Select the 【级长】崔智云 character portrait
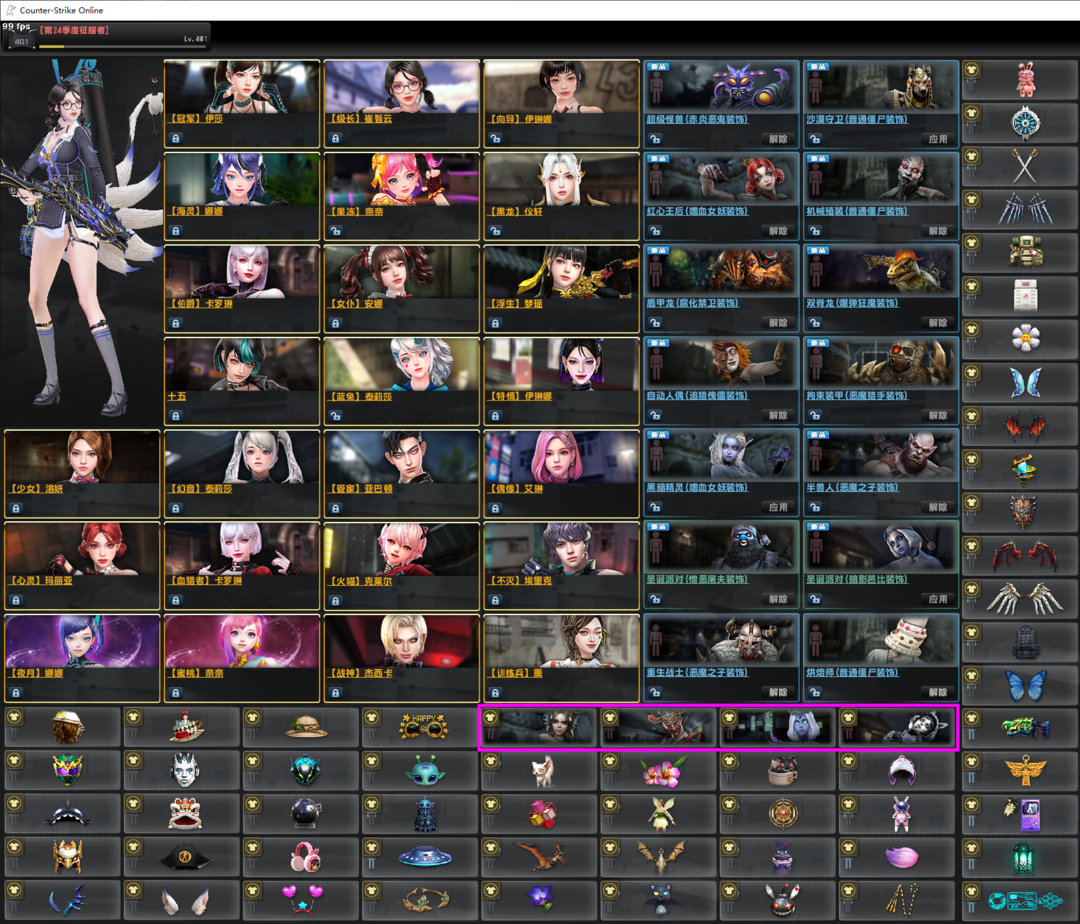Screen dimensions: 1080x924 coord(401,87)
